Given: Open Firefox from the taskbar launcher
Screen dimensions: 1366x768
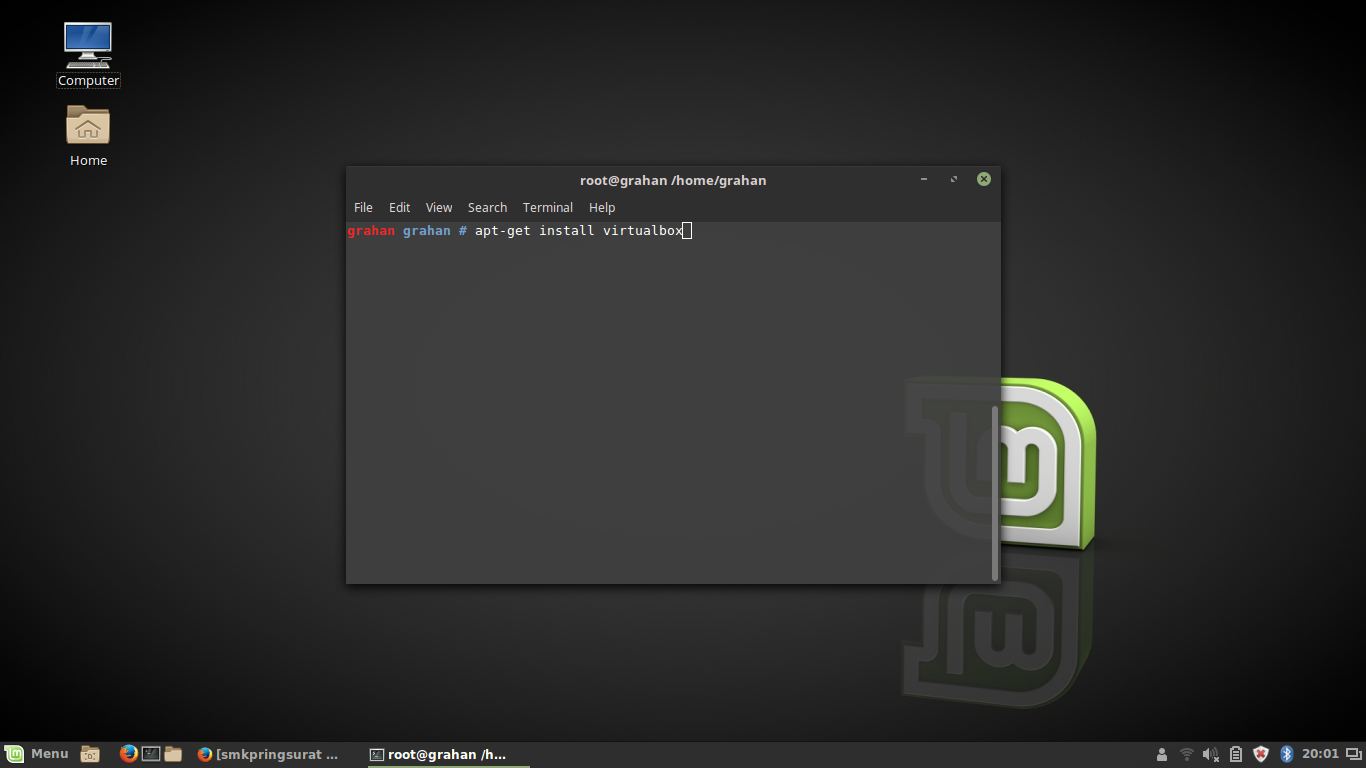Looking at the screenshot, I should 128,754.
